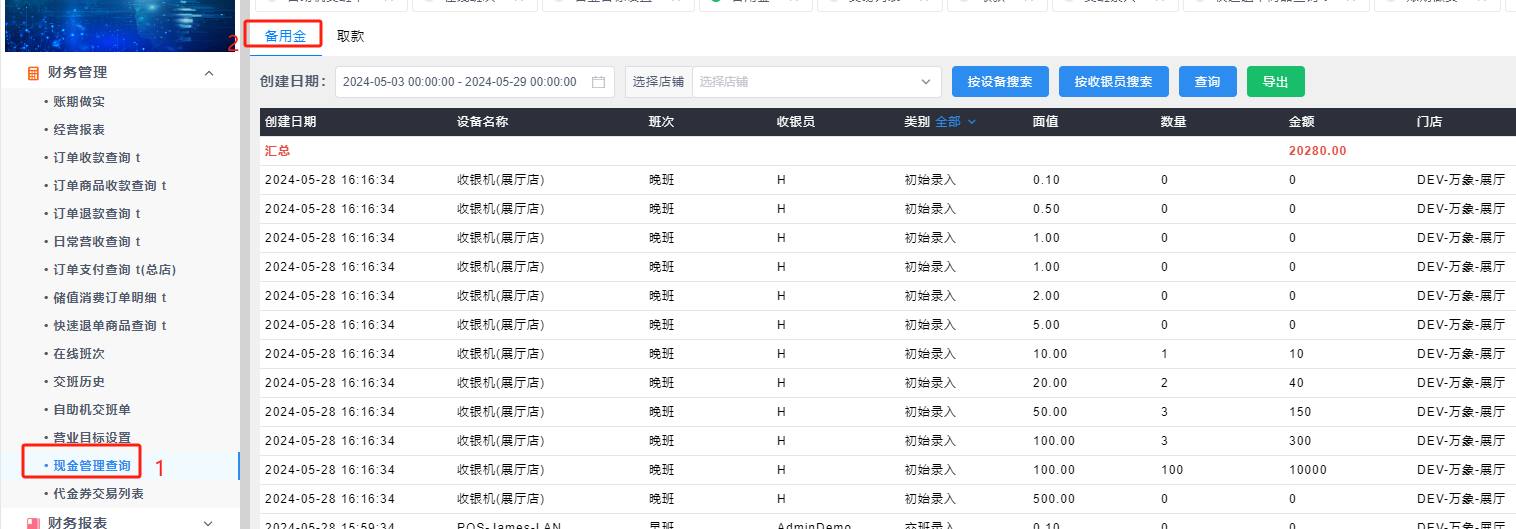This screenshot has width=1516, height=529.
Task: Click the 创建日期 date range input
Action: tap(460, 82)
